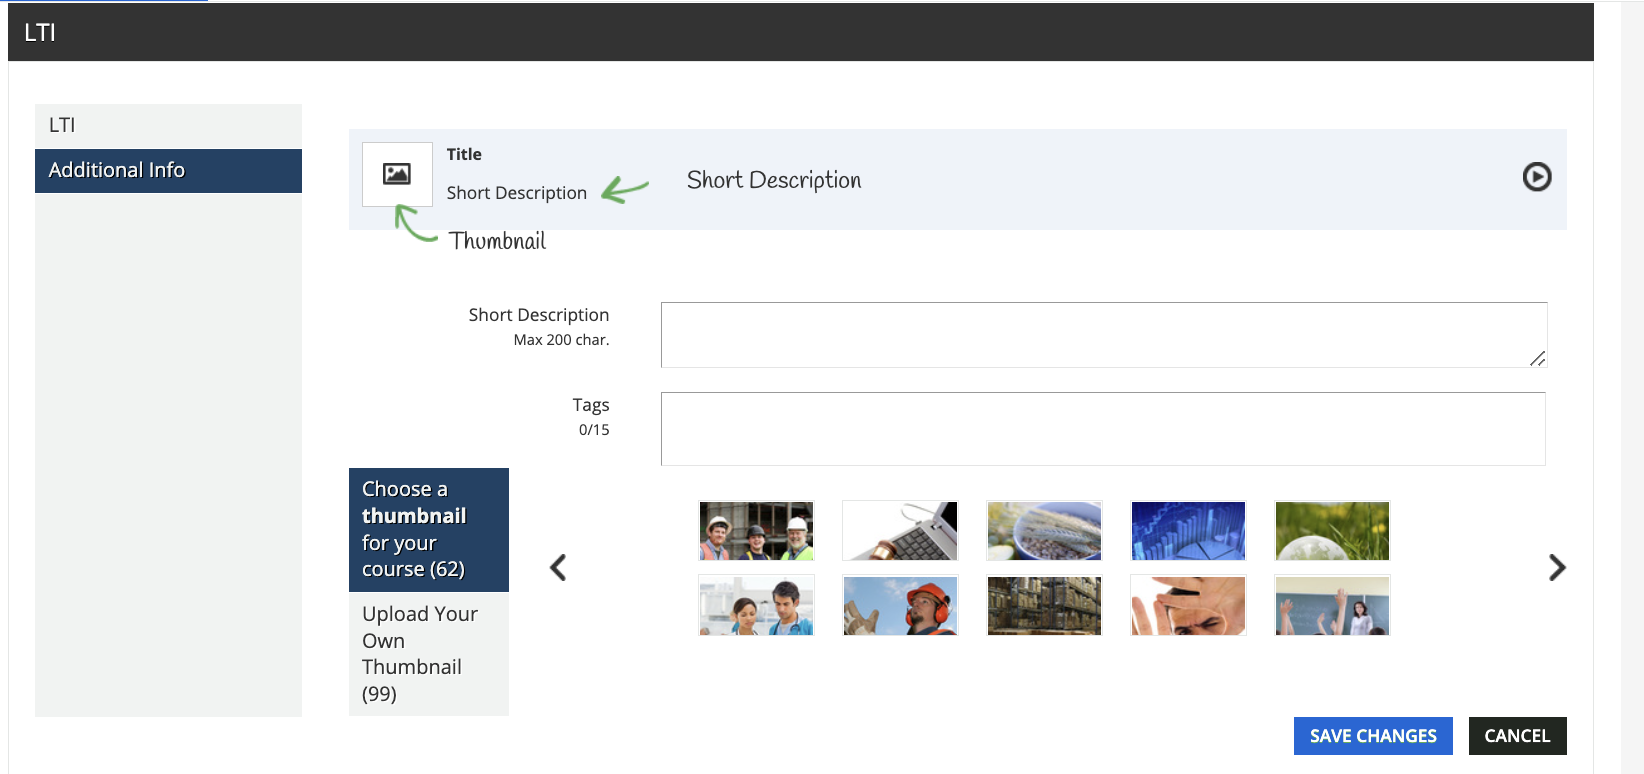Viewport: 1644px width, 774px height.
Task: Click into the Tags input field
Action: pyautogui.click(x=1103, y=429)
